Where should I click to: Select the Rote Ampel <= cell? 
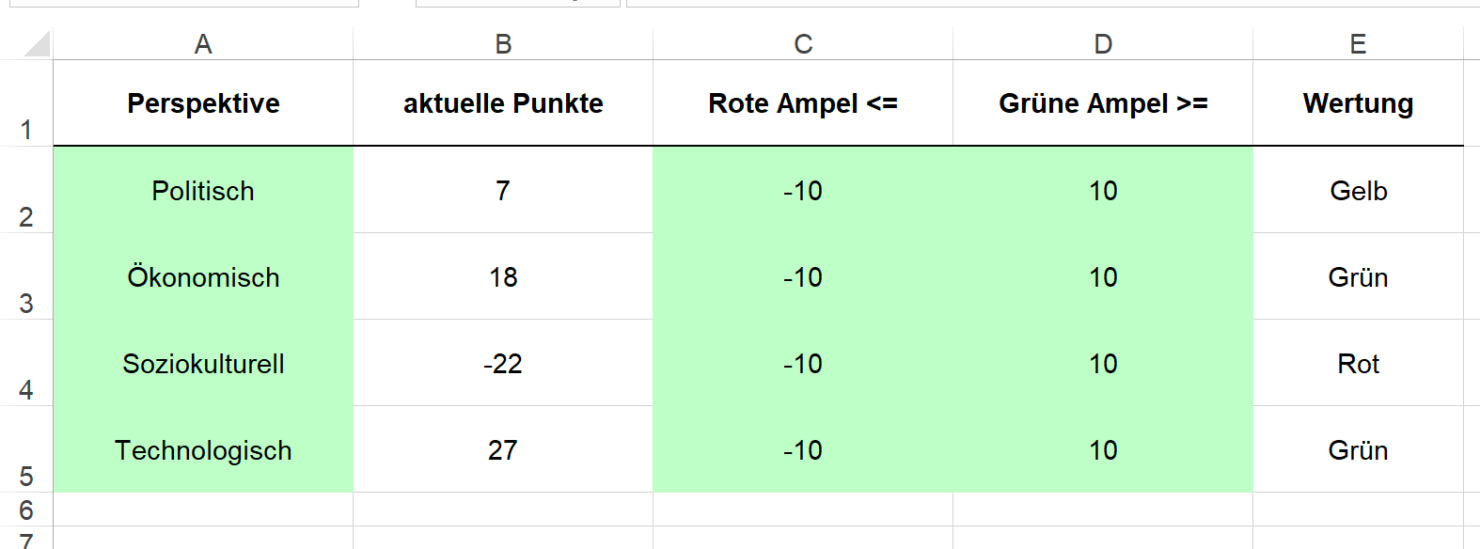pyautogui.click(x=803, y=104)
